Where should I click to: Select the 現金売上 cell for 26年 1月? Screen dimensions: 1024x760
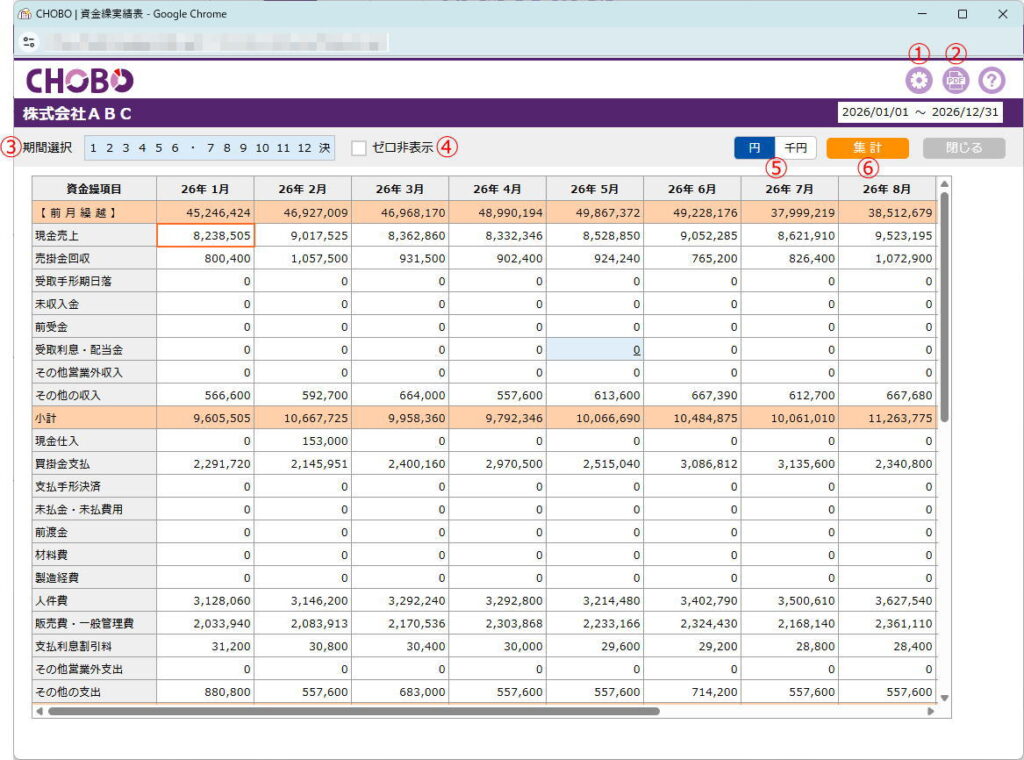[205, 235]
